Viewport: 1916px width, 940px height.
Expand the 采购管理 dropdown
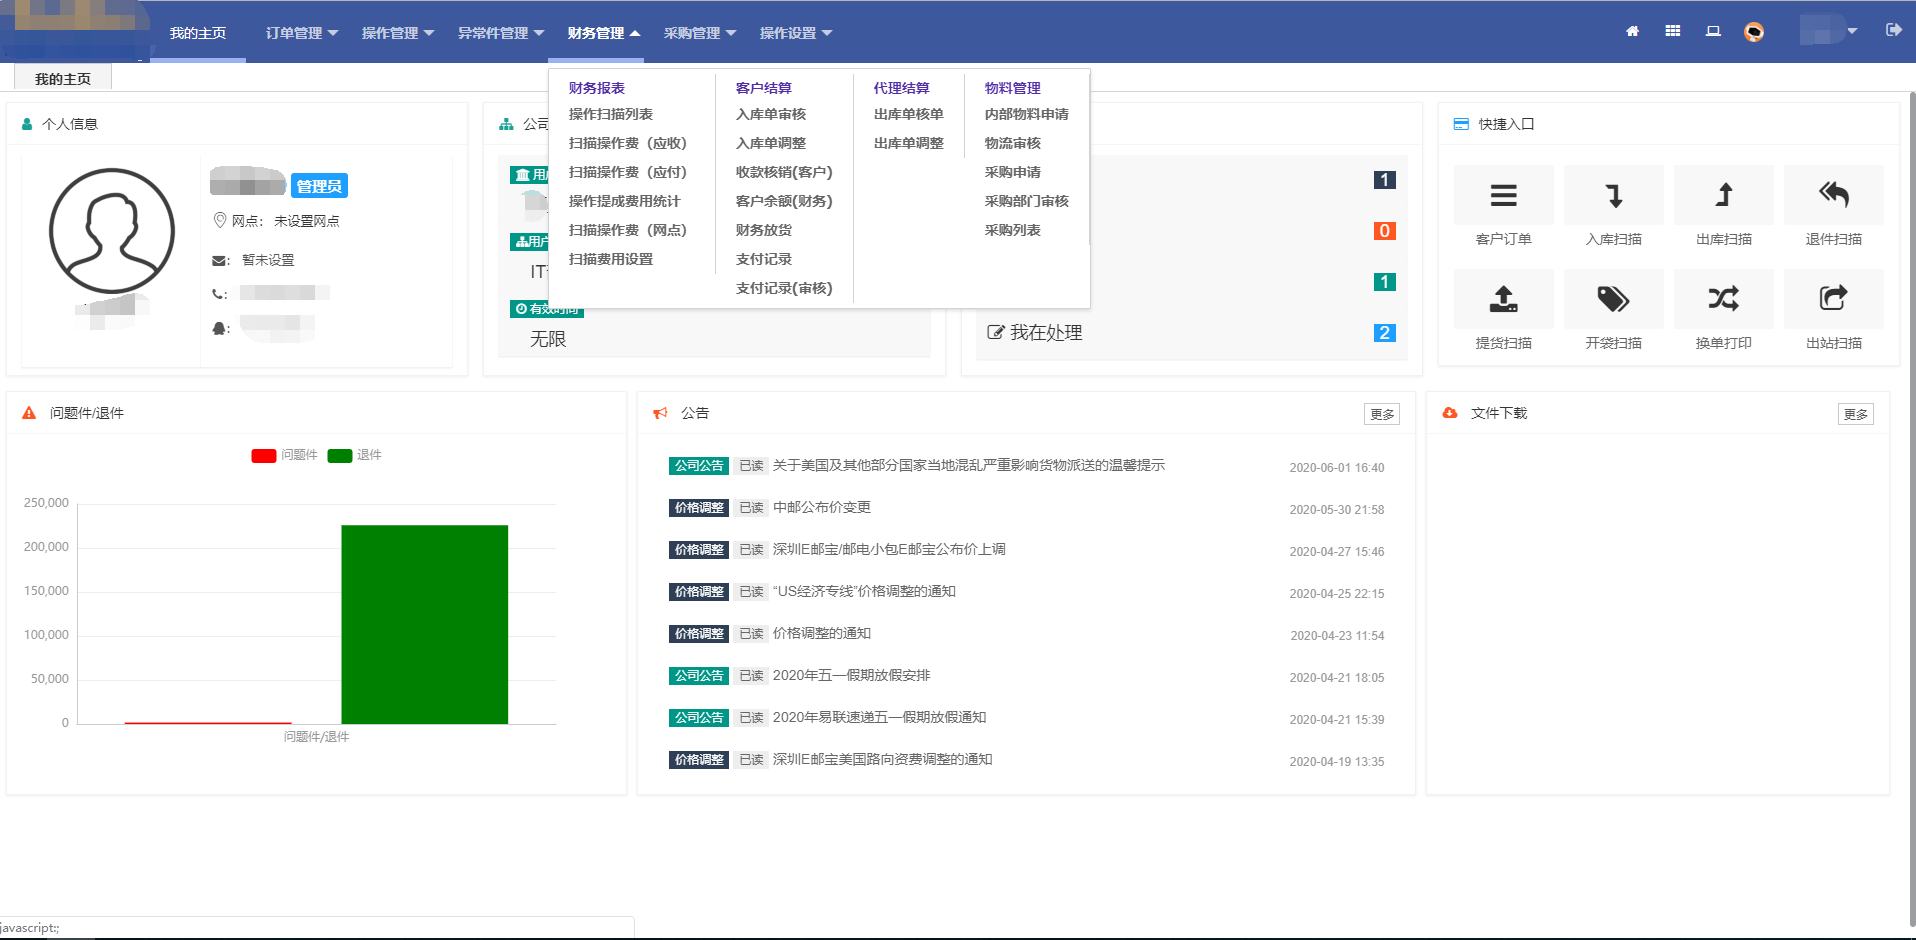coord(698,32)
